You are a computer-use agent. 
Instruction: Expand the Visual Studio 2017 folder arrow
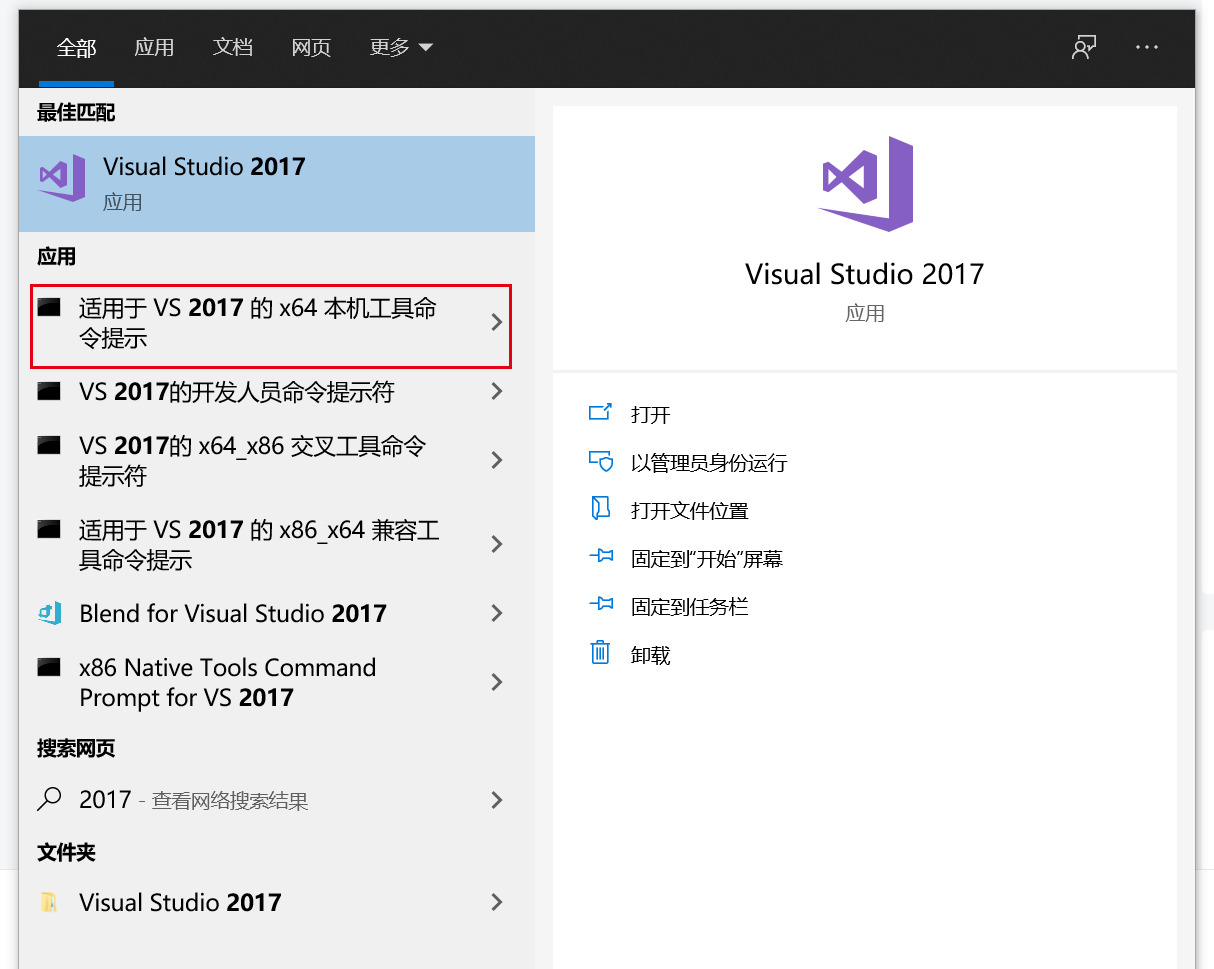pyautogui.click(x=497, y=902)
